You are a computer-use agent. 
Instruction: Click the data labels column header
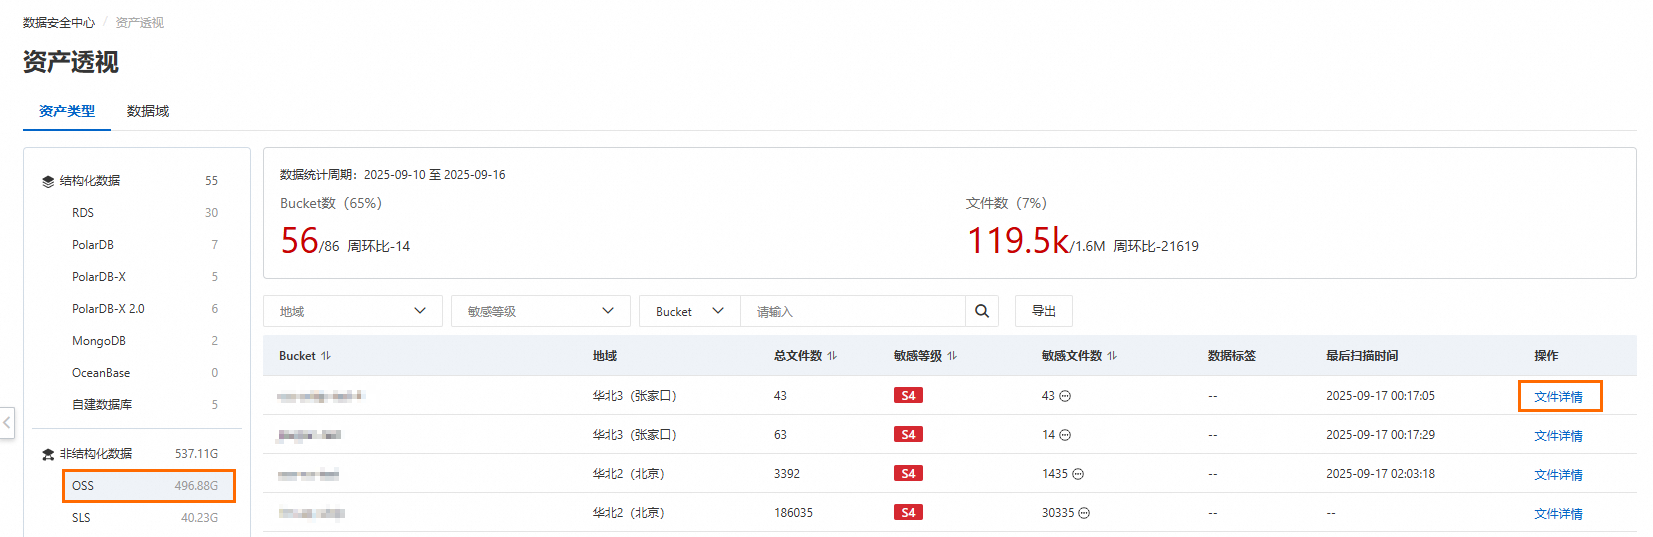click(x=1232, y=356)
